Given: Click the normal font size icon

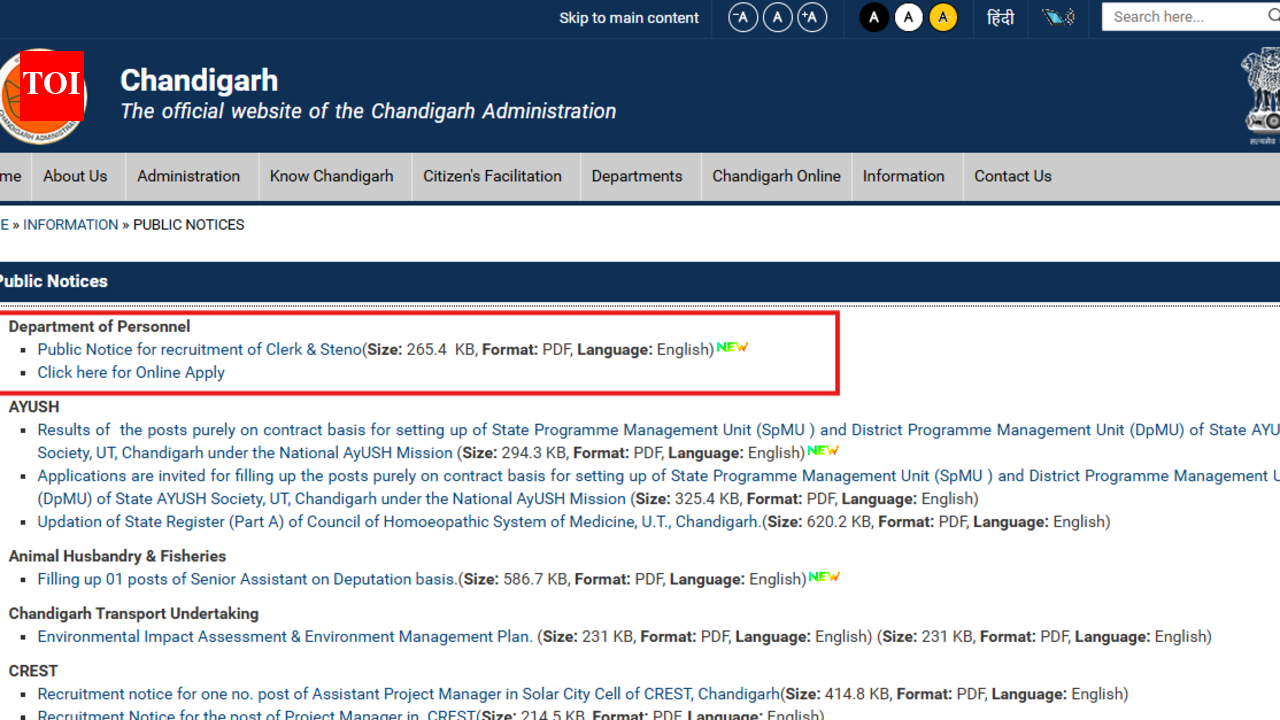Looking at the screenshot, I should point(777,18).
